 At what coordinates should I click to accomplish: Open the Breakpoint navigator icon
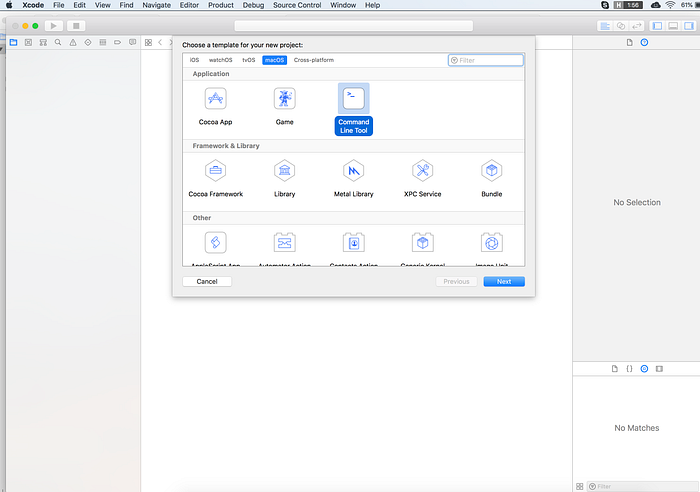point(117,42)
